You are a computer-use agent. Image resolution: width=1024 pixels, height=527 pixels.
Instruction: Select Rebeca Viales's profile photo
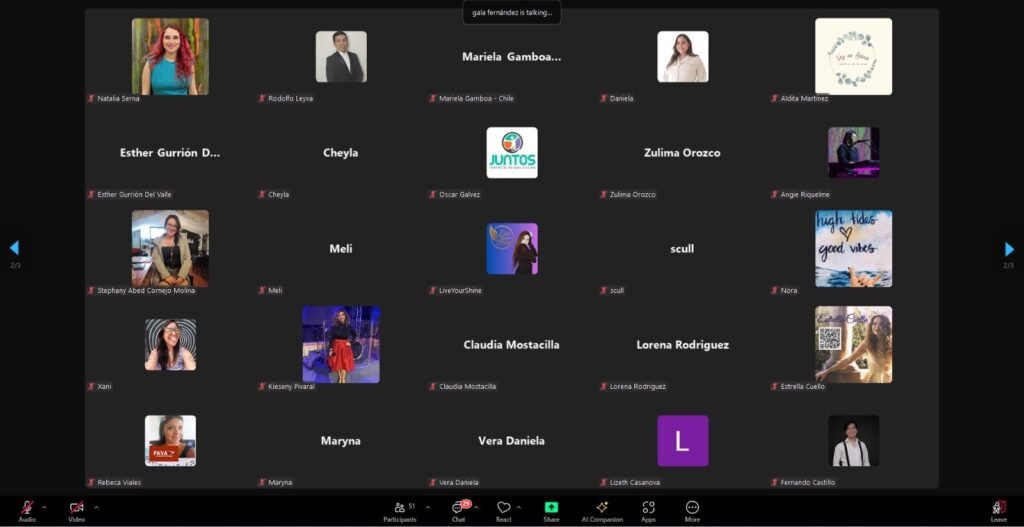click(x=170, y=441)
